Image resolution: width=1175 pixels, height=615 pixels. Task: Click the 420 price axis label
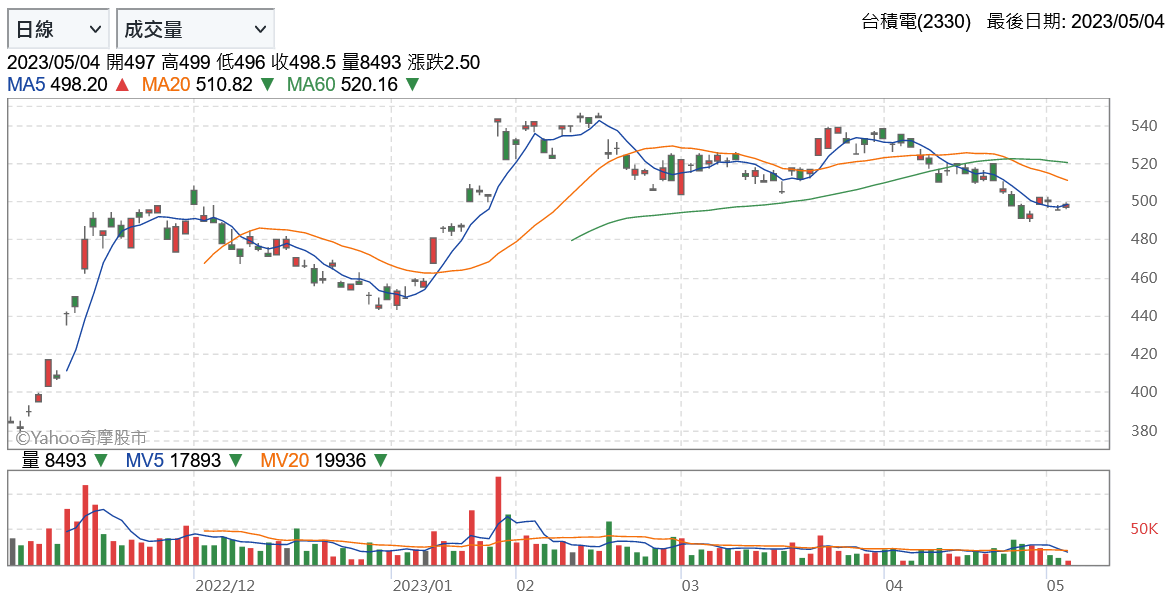1144,354
